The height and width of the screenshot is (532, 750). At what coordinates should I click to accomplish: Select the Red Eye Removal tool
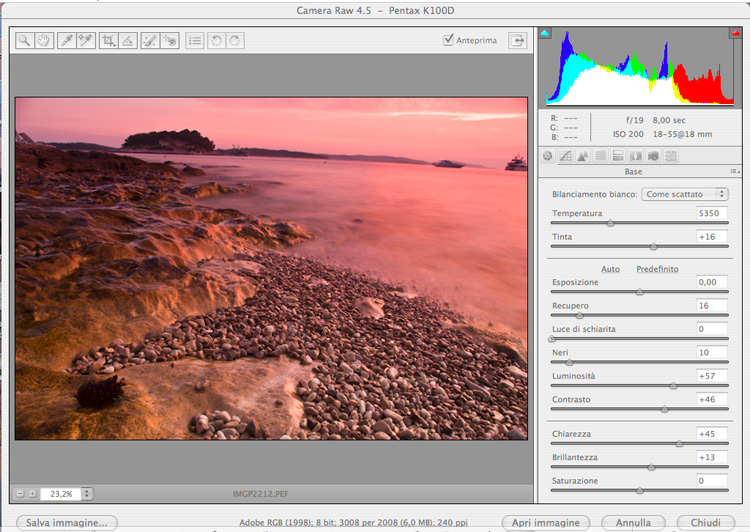(x=169, y=41)
